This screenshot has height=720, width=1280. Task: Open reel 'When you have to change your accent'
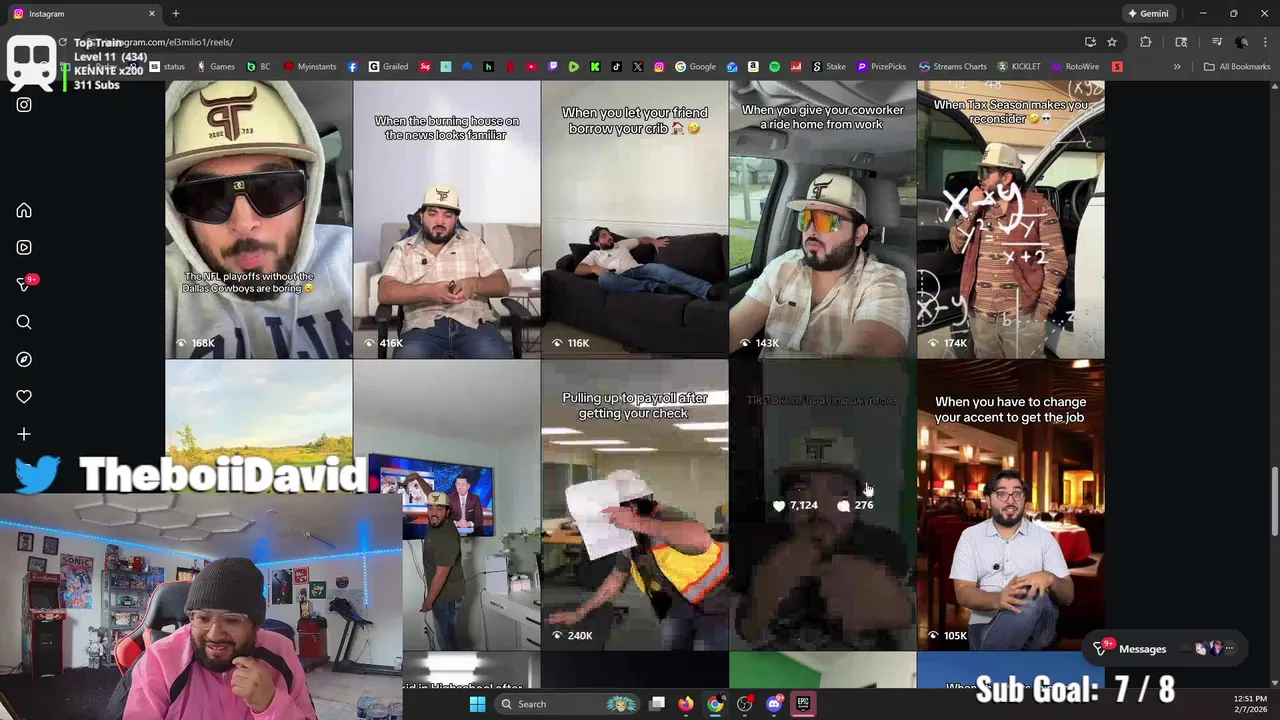tap(1011, 505)
